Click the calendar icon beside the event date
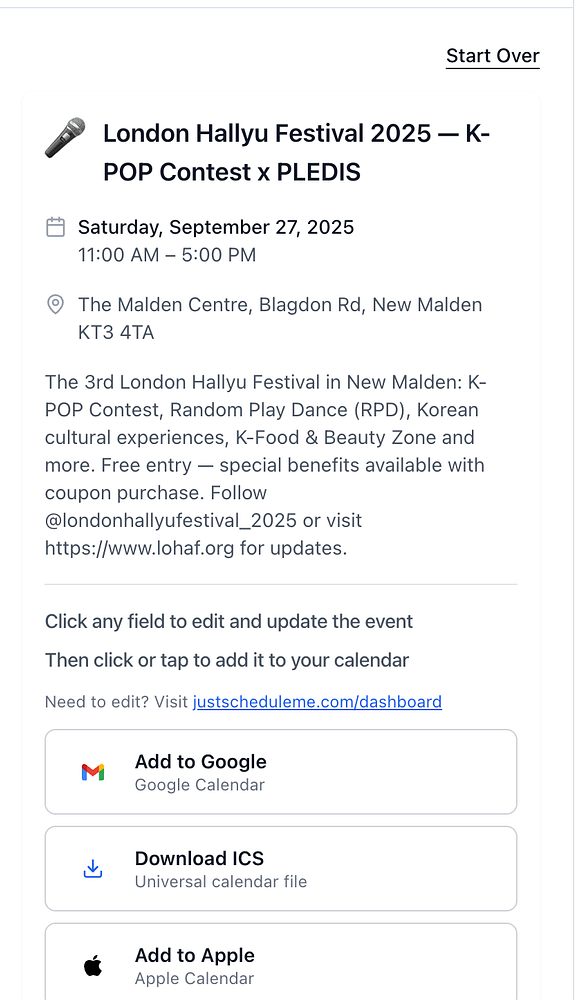The height and width of the screenshot is (1000, 580). (55, 227)
